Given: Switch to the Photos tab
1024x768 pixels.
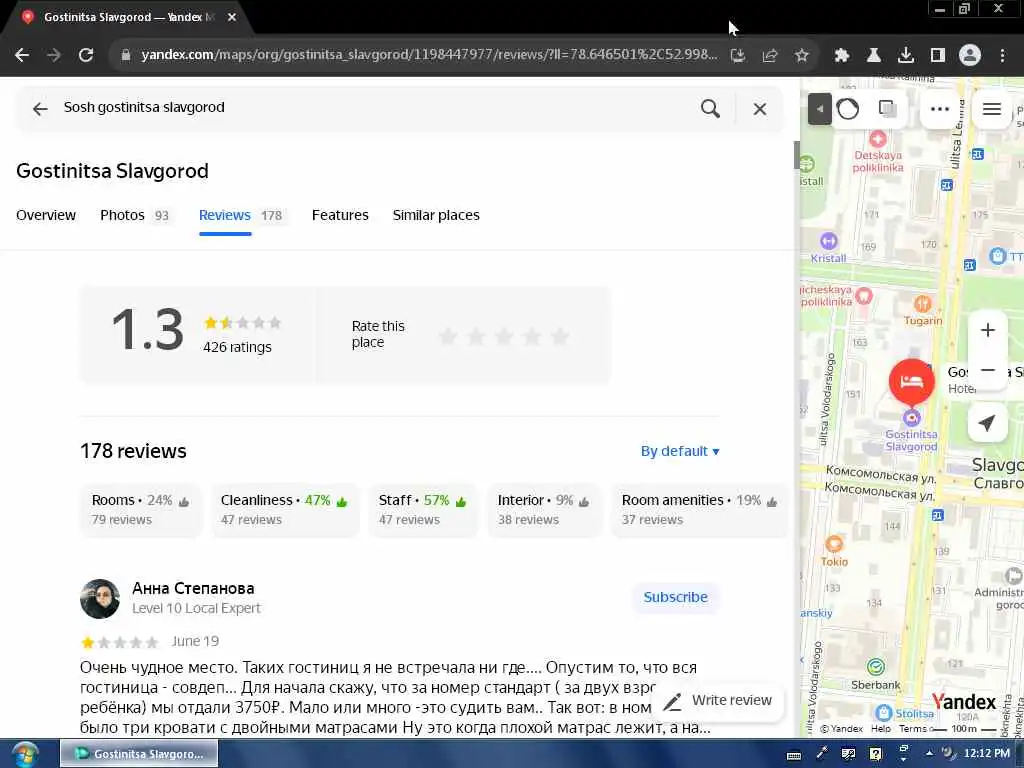Looking at the screenshot, I should [135, 216].
